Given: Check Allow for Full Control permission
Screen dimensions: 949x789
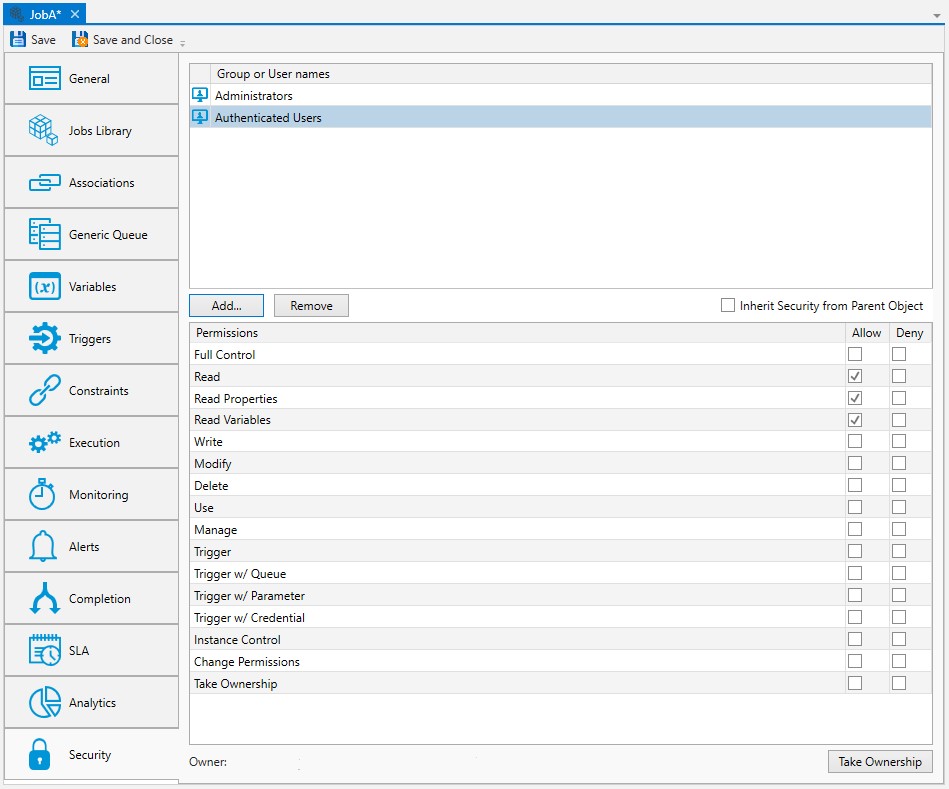Looking at the screenshot, I should pyautogui.click(x=855, y=354).
